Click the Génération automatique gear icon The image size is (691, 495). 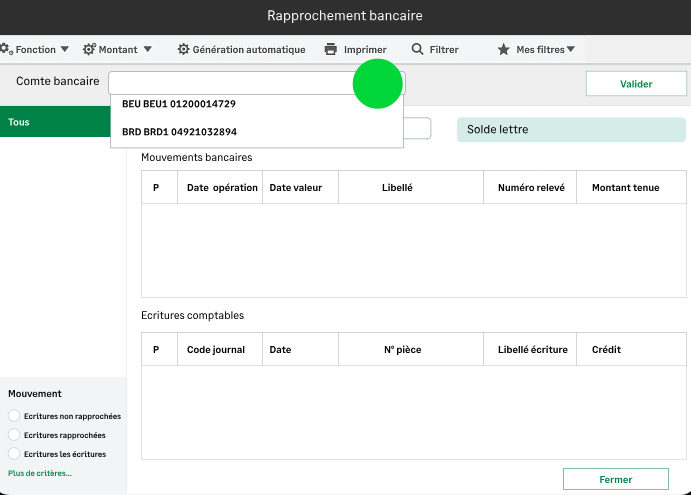coord(183,49)
